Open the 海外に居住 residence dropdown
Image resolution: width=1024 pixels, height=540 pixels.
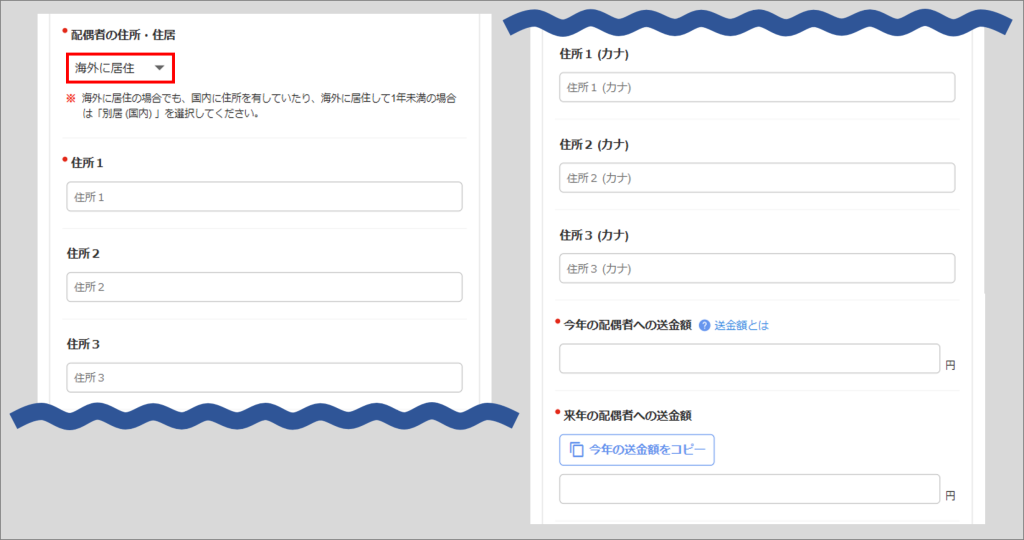[x=119, y=68]
